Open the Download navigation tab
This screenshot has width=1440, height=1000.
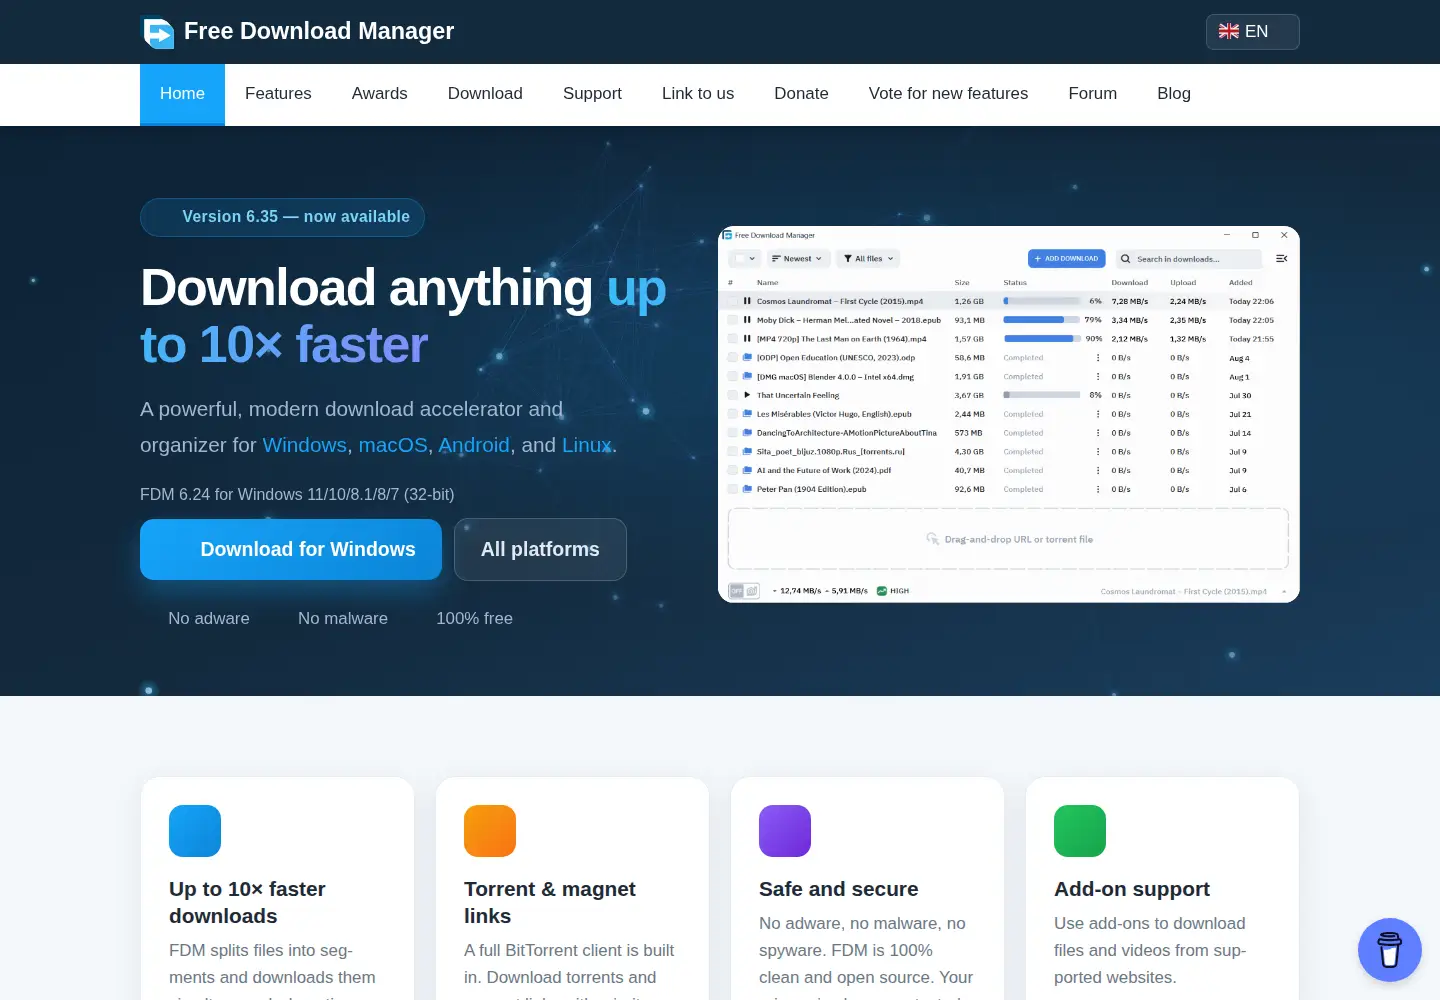click(485, 94)
